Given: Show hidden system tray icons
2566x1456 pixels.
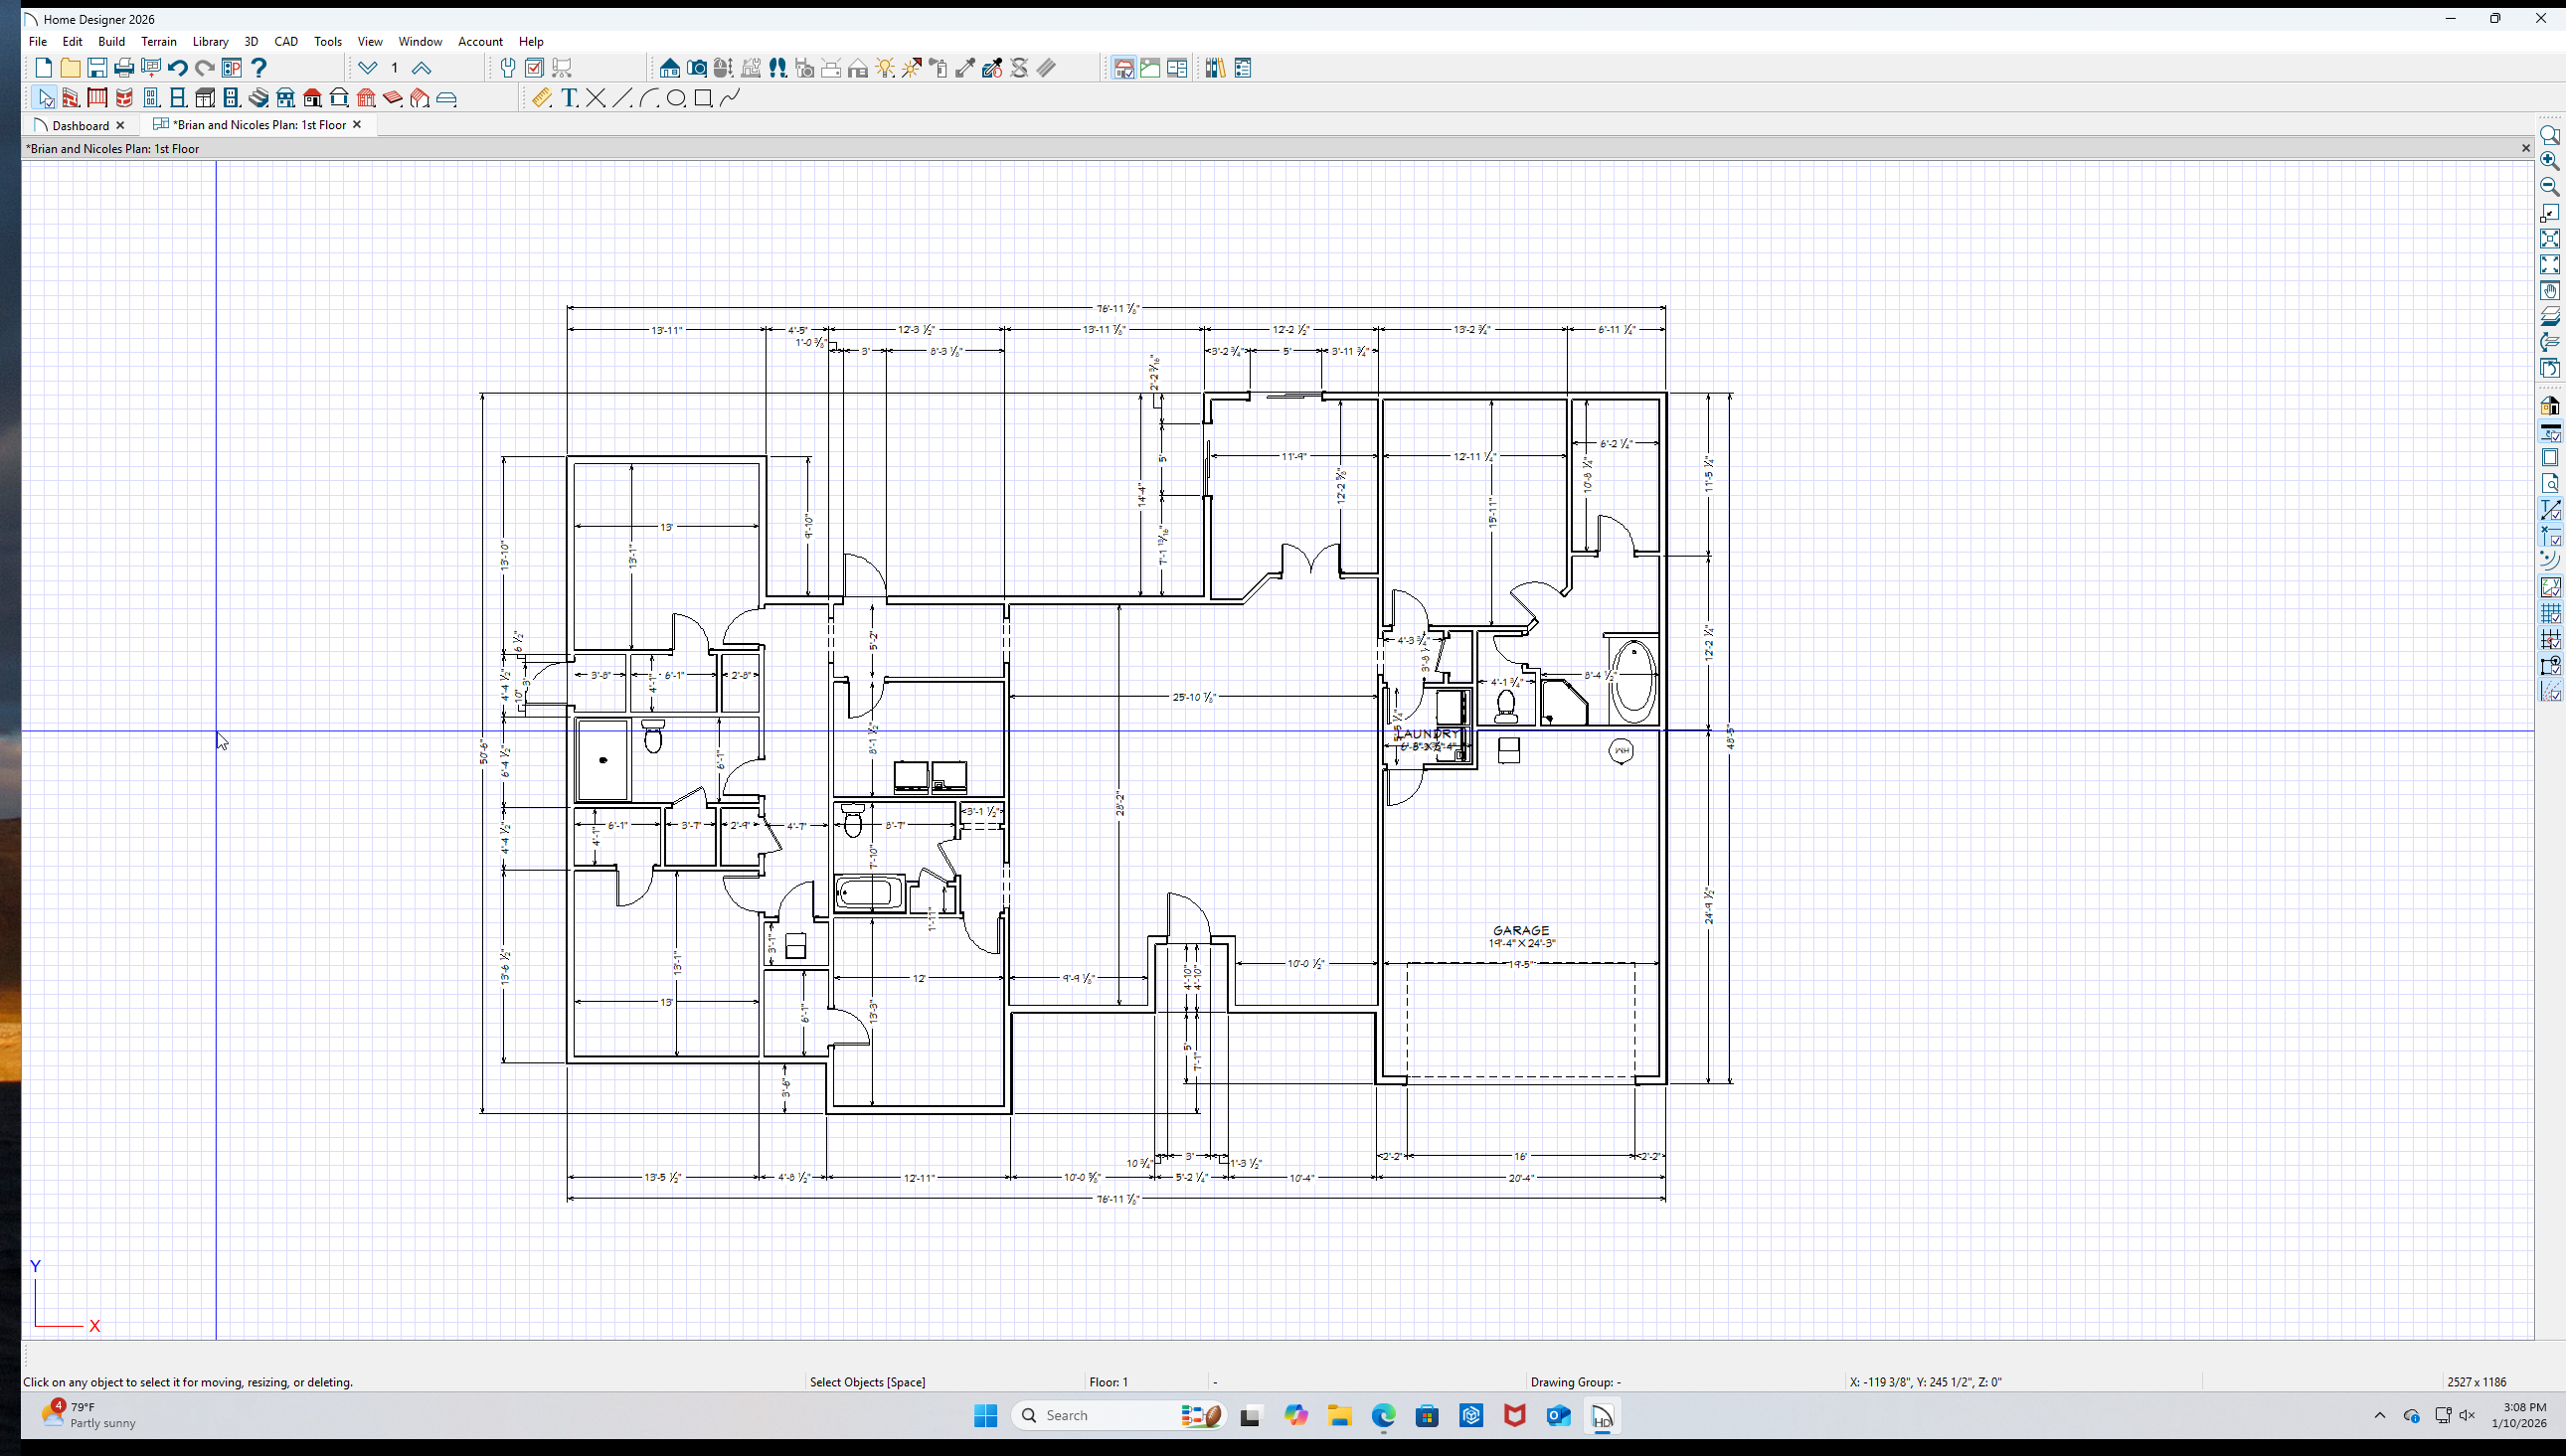Looking at the screenshot, I should tap(2379, 1415).
